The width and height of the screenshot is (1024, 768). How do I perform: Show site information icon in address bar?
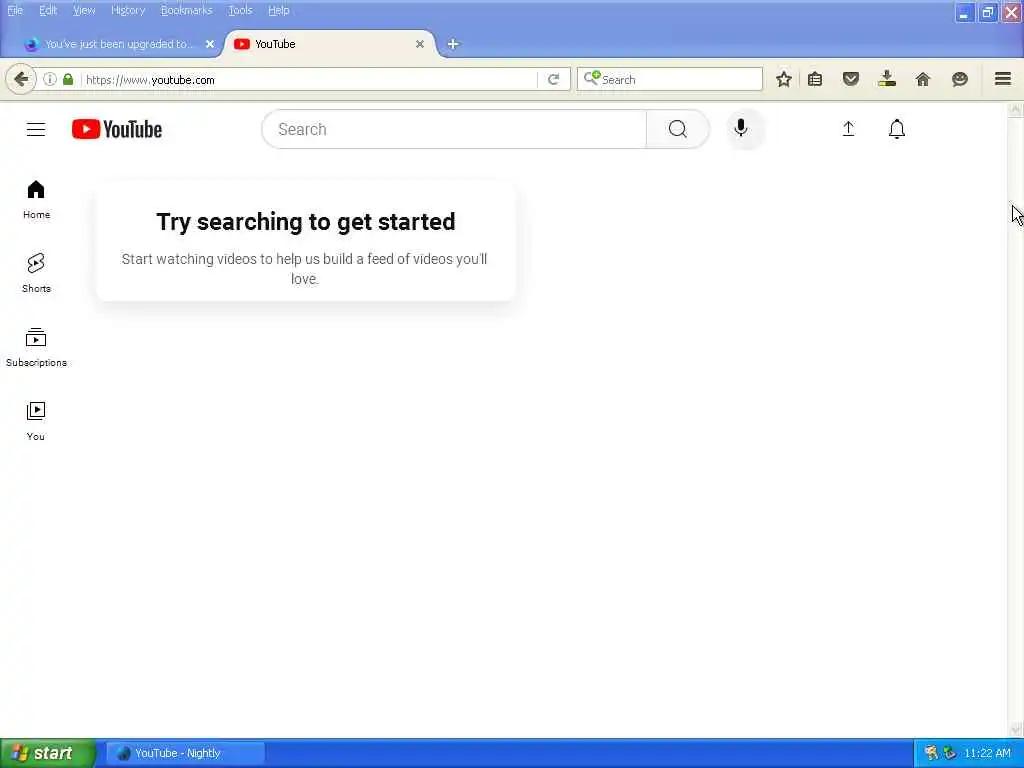click(50, 79)
